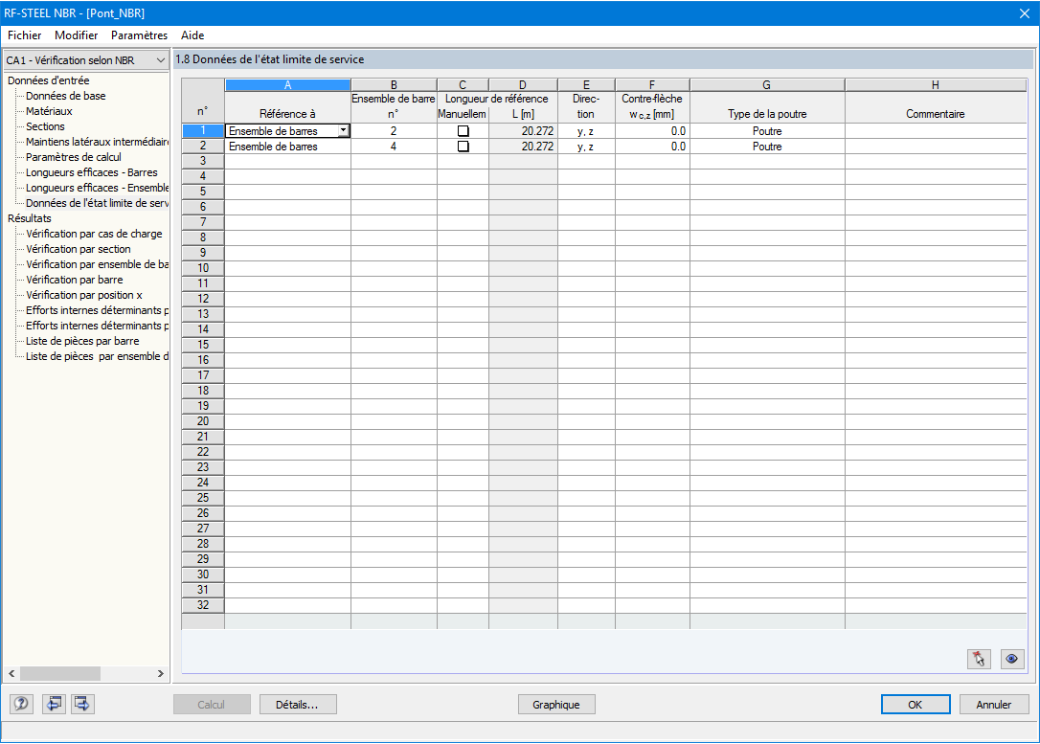Open the Fichier menu
The height and width of the screenshot is (744, 1040).
(x=25, y=35)
